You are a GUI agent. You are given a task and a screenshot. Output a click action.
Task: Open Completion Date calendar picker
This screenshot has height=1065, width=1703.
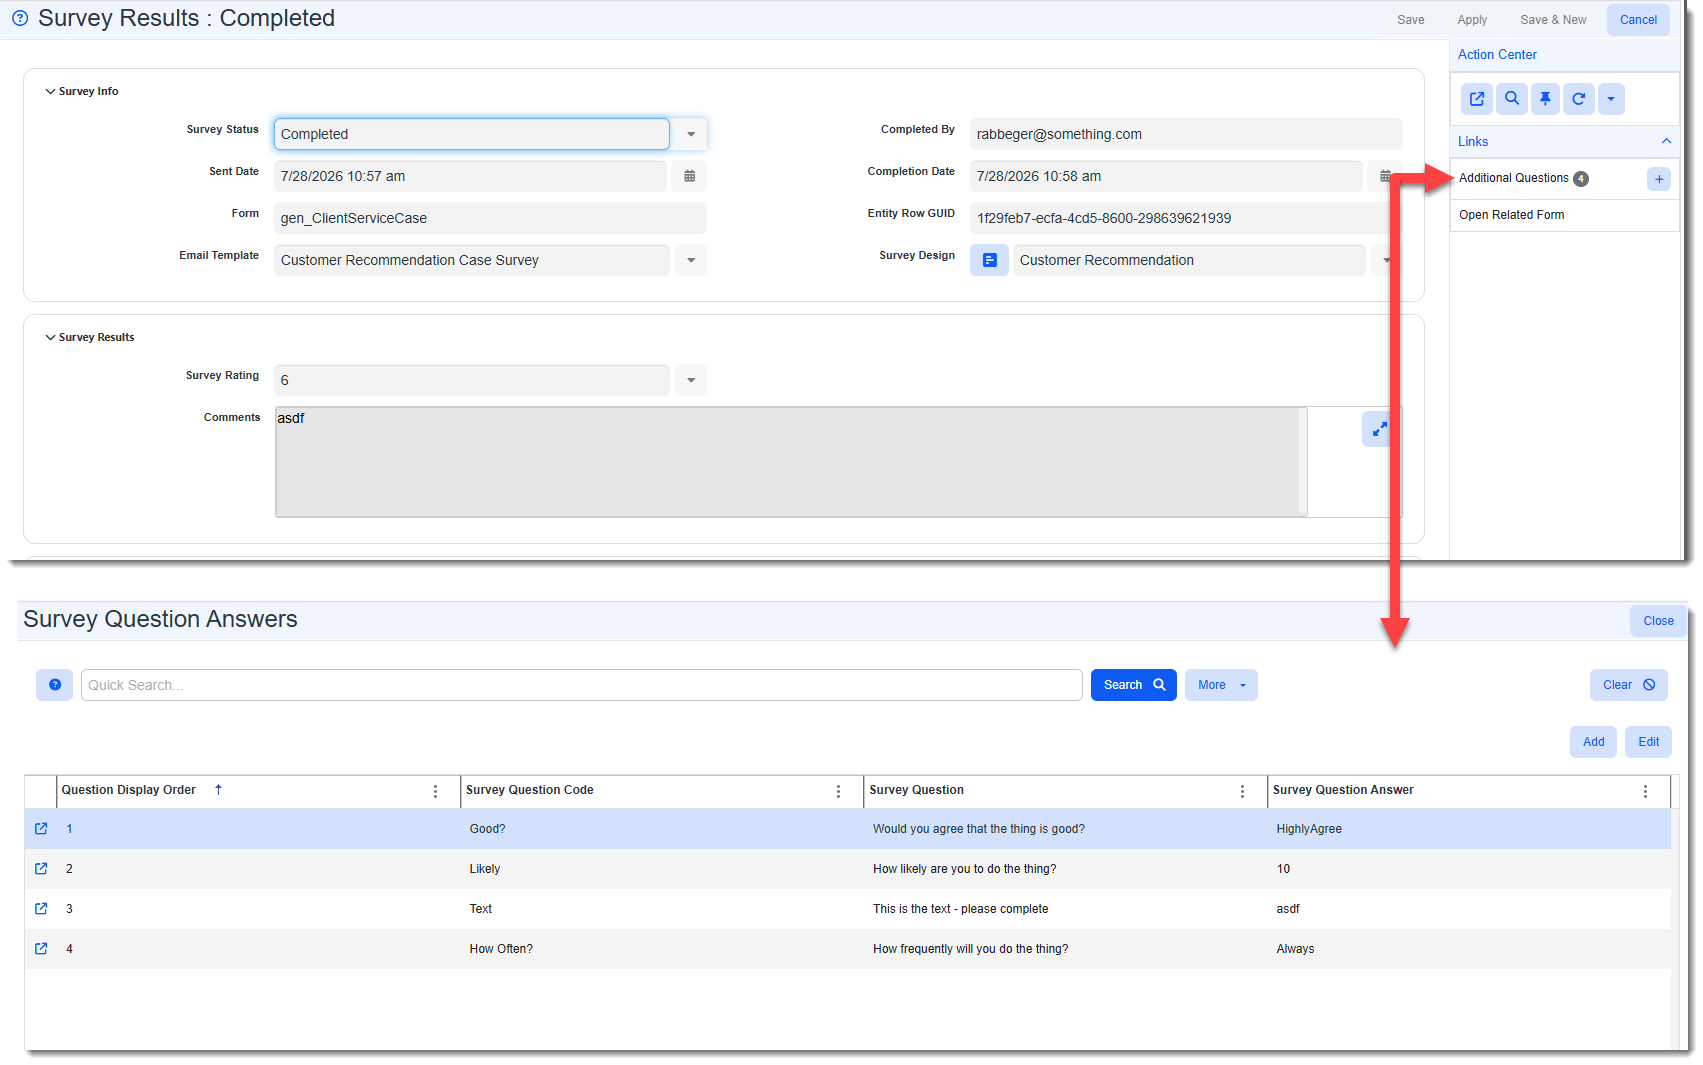click(1384, 176)
